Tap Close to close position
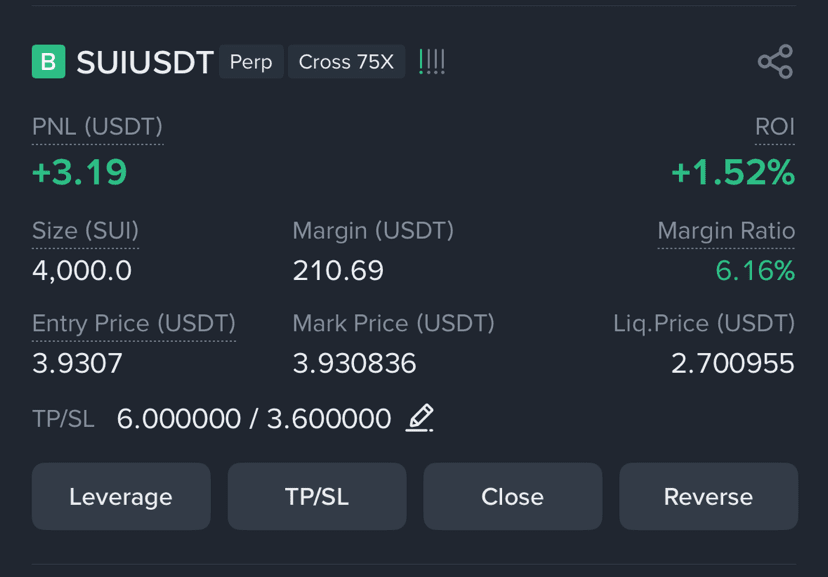 (x=513, y=496)
